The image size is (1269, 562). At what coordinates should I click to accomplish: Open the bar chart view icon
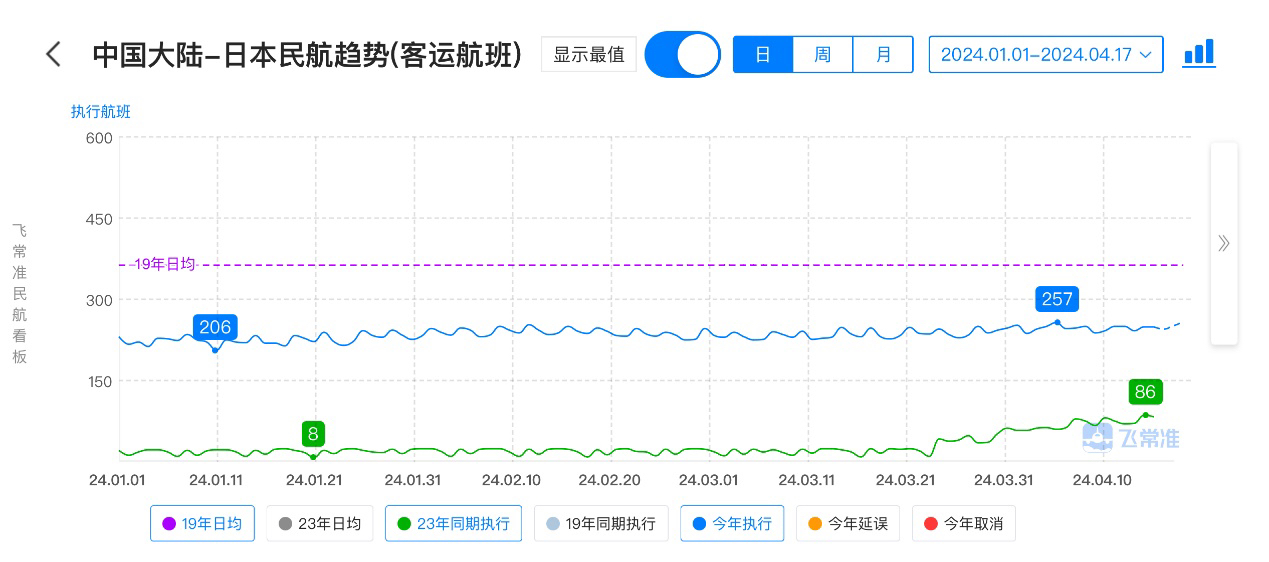pos(1199,53)
